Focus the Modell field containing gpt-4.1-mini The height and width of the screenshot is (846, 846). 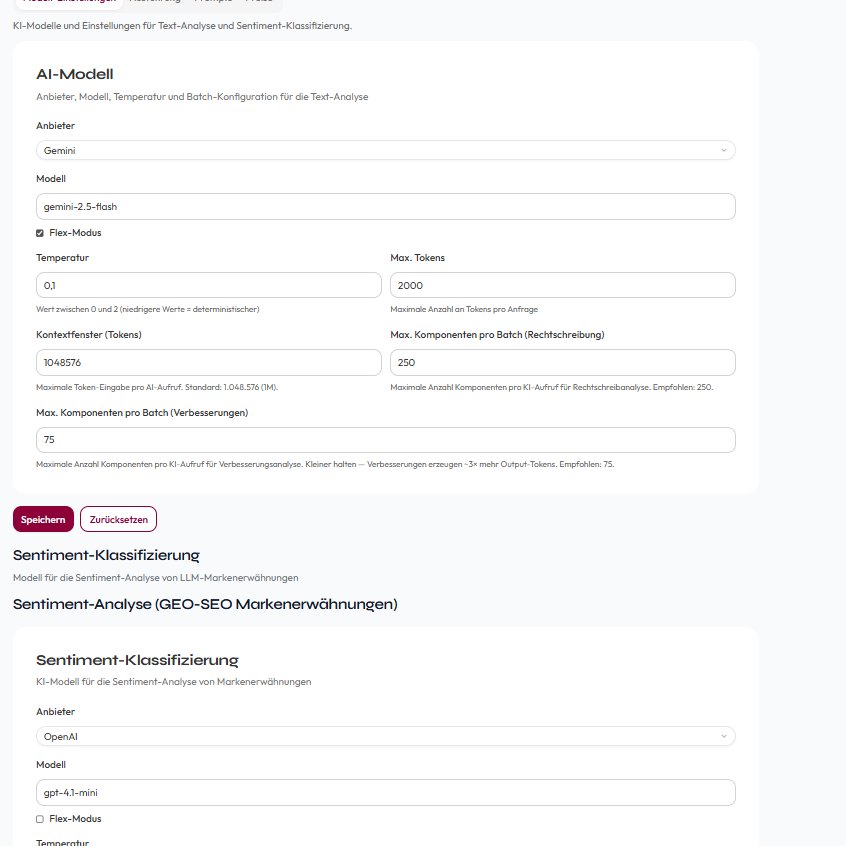coord(385,793)
